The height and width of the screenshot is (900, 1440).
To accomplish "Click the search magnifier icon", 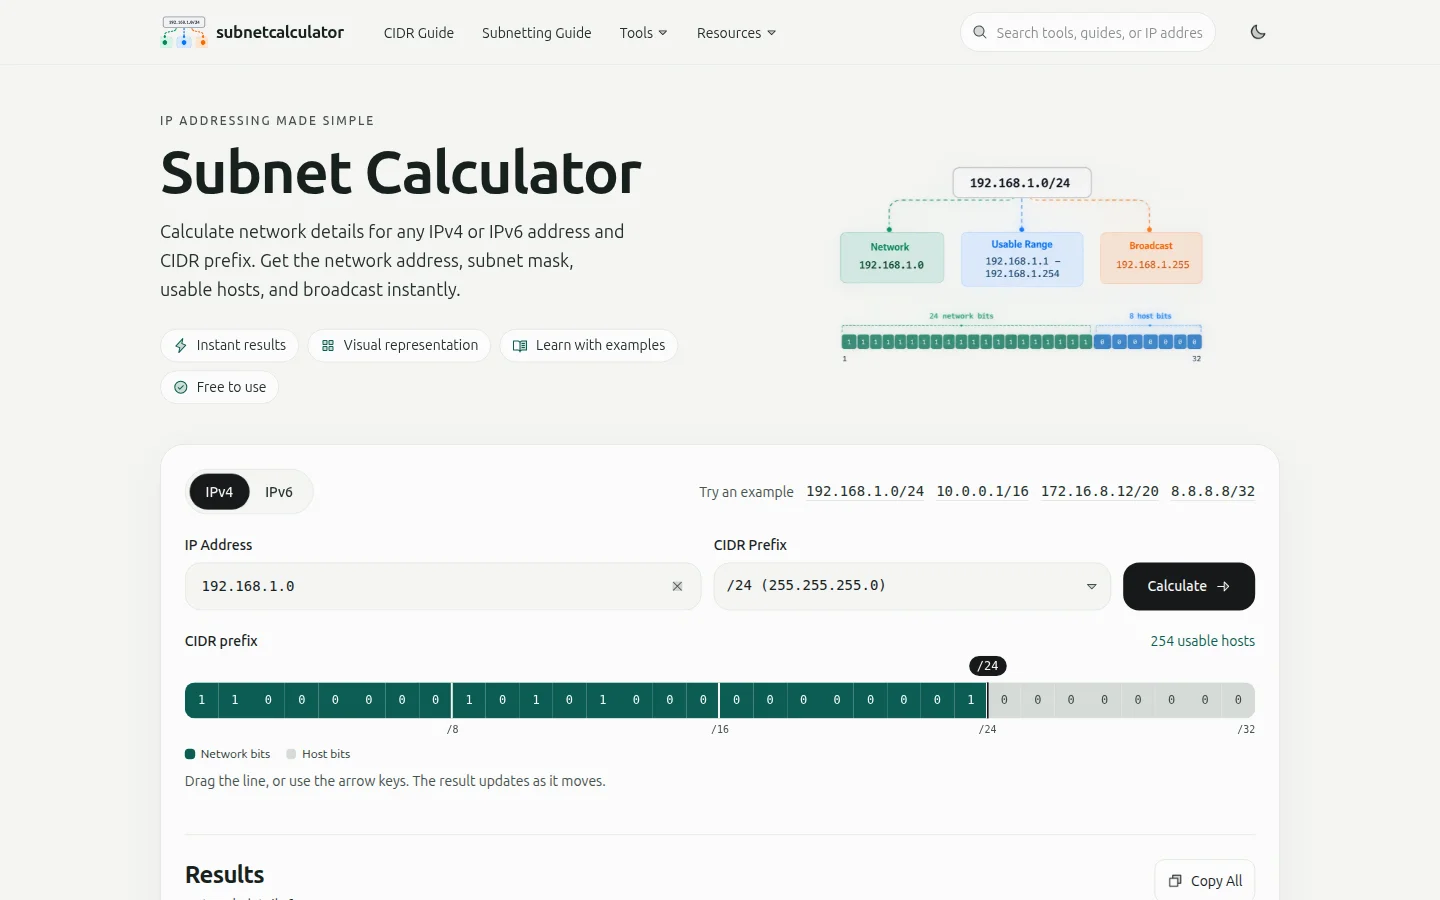I will [980, 32].
